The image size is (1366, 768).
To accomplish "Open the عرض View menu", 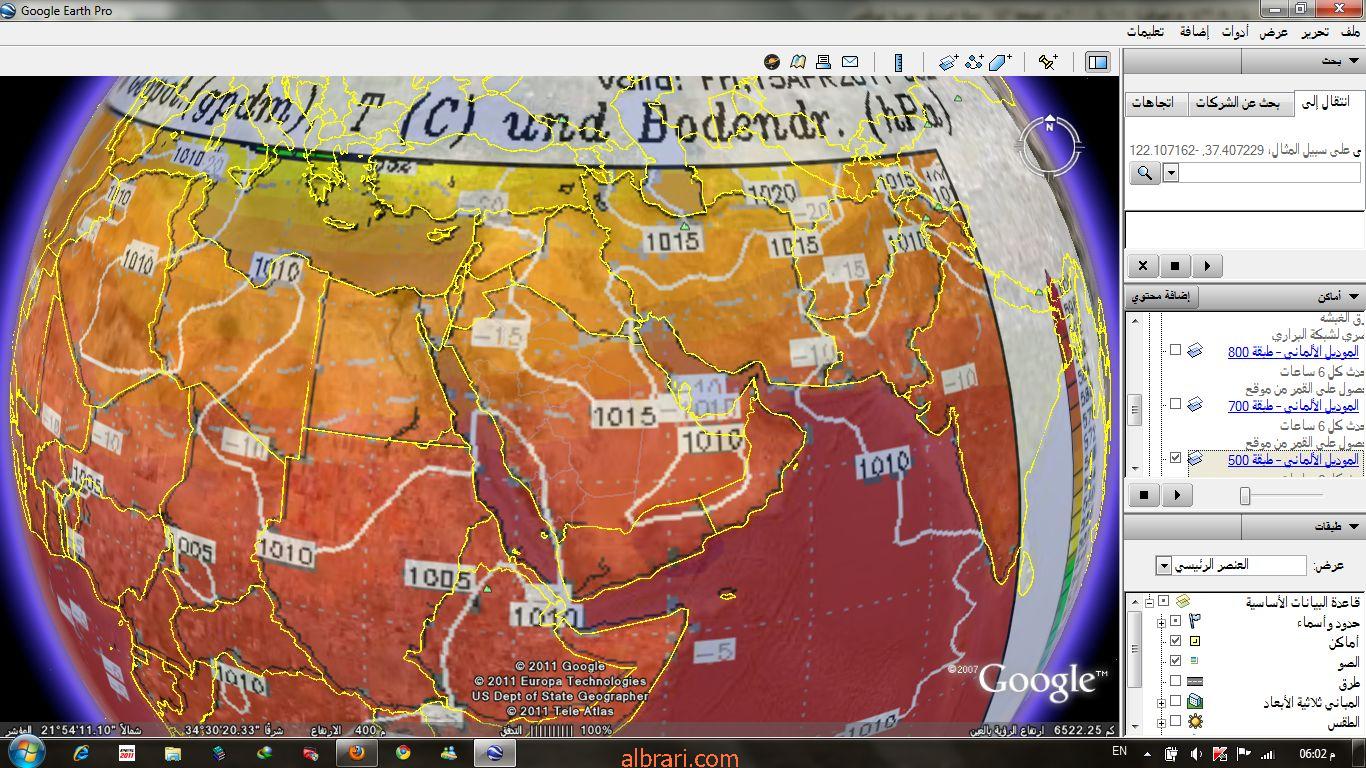I will (x=1274, y=32).
